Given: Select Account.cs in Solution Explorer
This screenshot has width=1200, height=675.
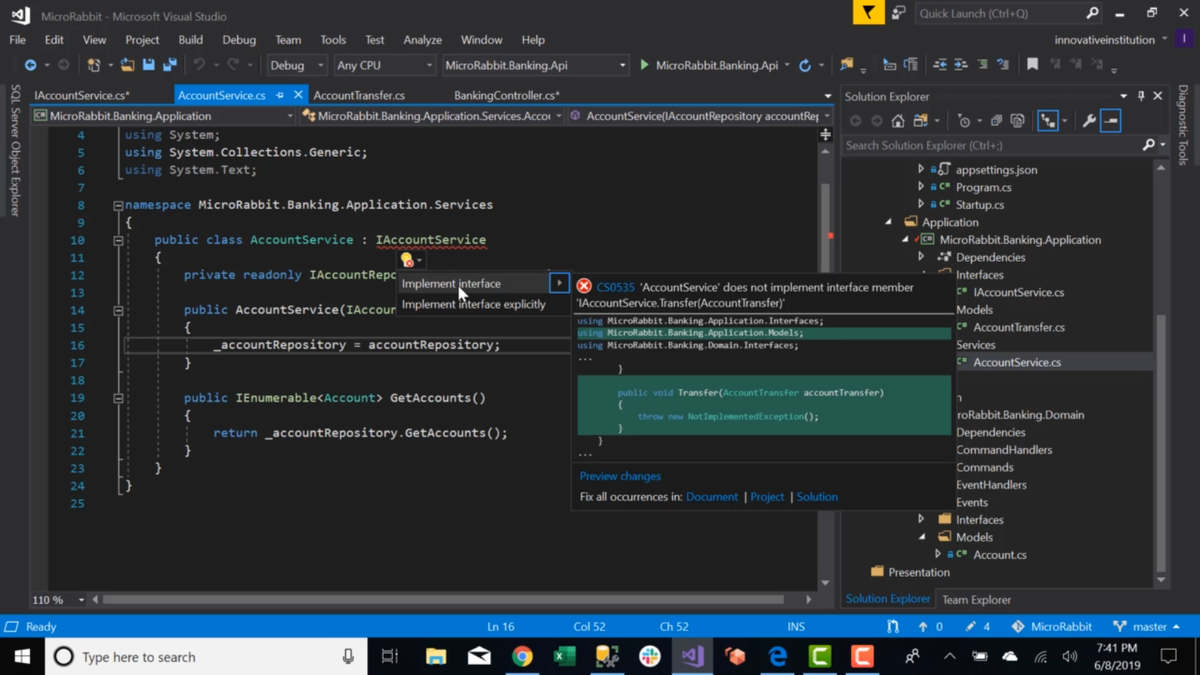Looking at the screenshot, I should coord(999,555).
